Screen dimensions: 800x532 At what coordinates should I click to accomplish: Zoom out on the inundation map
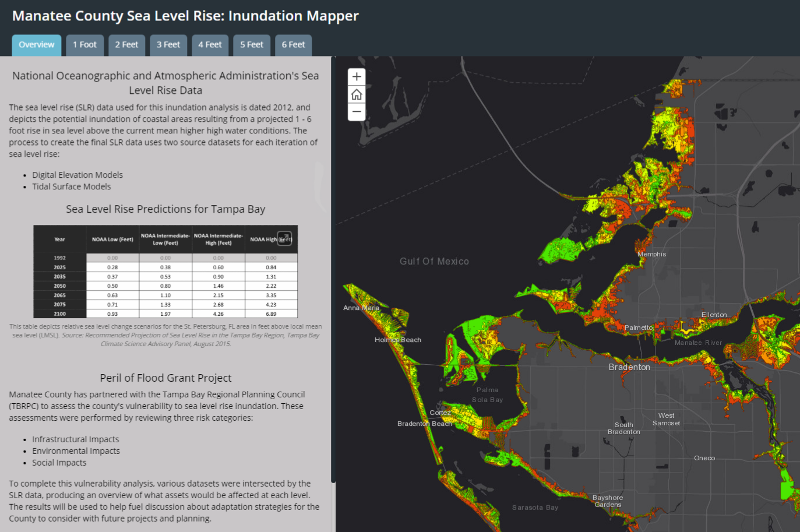[356, 112]
